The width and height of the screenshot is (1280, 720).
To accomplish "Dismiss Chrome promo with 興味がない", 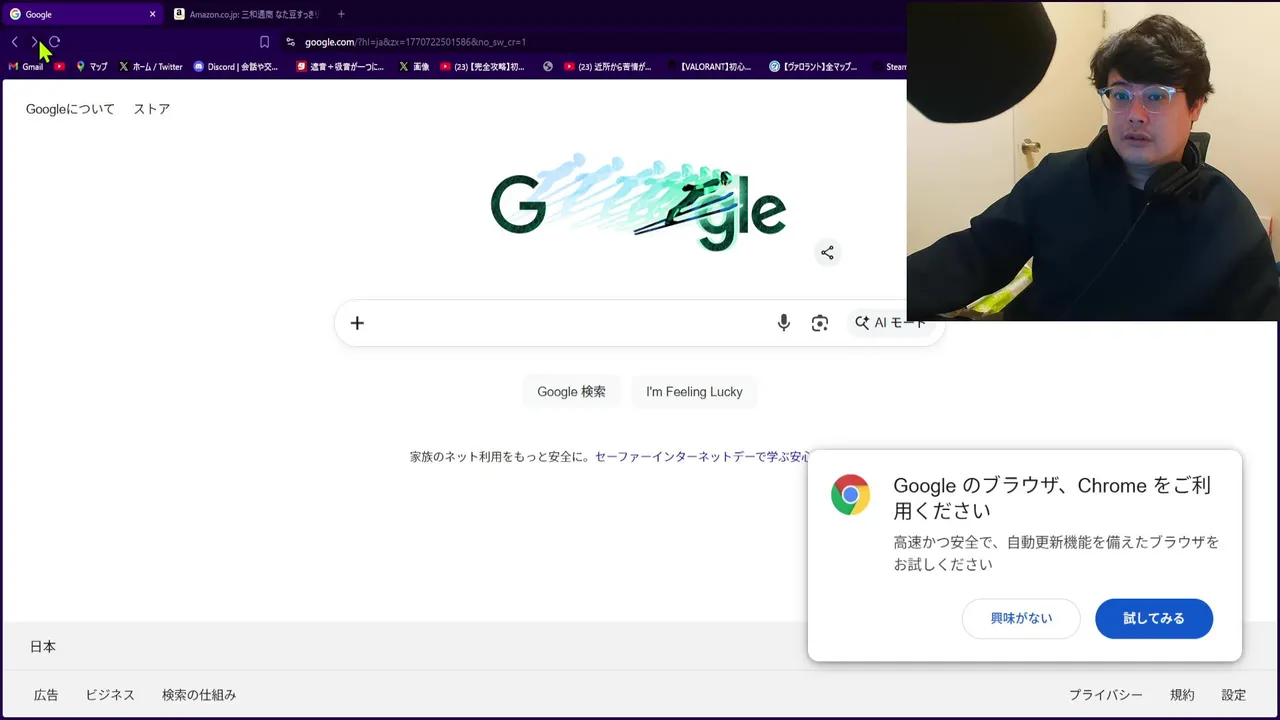I will [x=1021, y=618].
